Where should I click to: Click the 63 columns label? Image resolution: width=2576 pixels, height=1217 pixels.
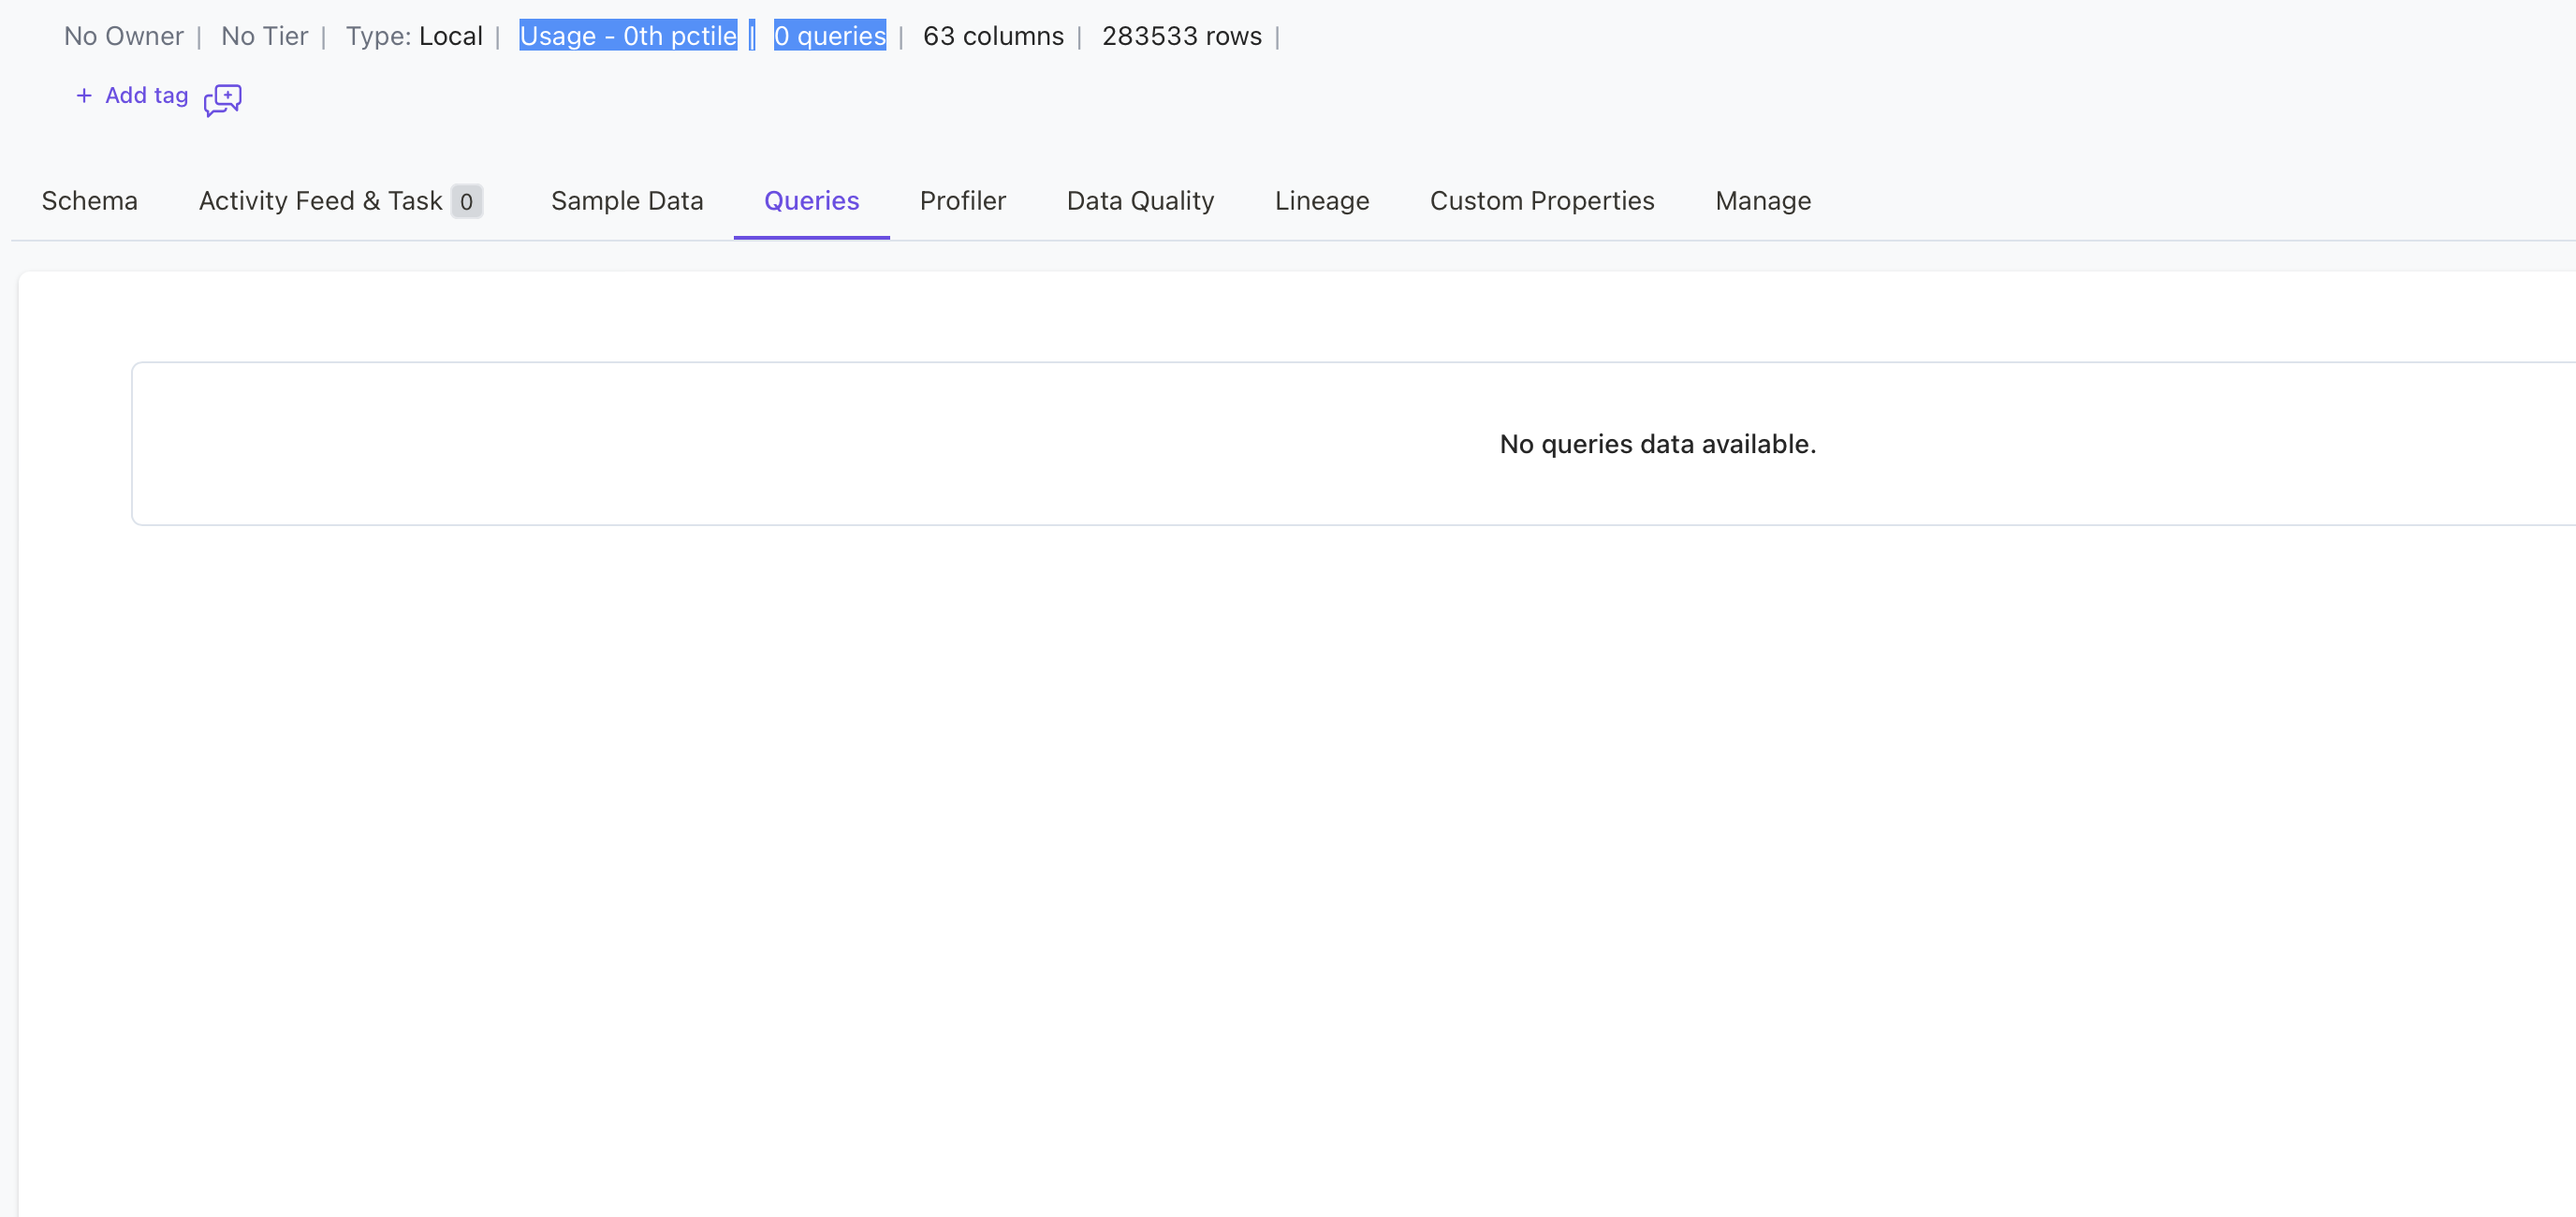[x=992, y=36]
